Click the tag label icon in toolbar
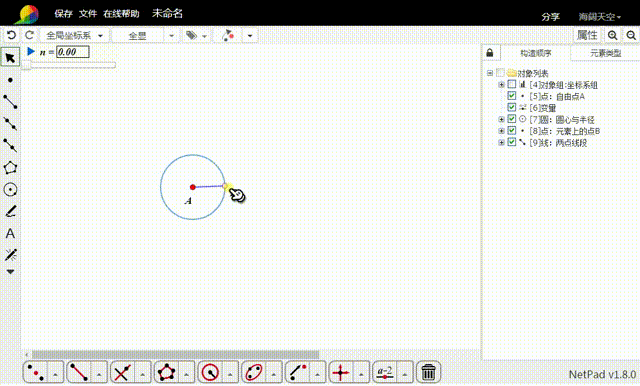This screenshot has height=386, width=640. tap(191, 35)
